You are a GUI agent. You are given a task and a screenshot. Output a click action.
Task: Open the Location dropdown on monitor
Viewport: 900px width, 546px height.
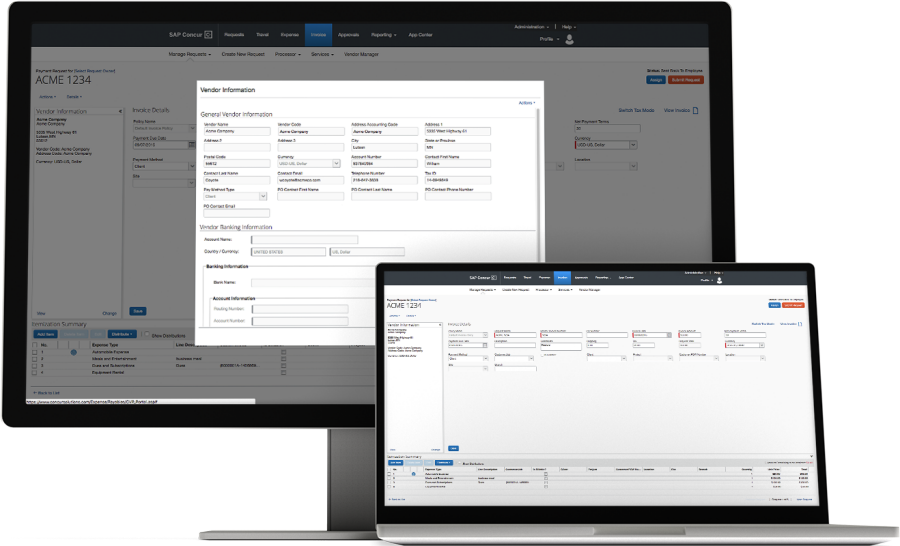click(x=634, y=166)
